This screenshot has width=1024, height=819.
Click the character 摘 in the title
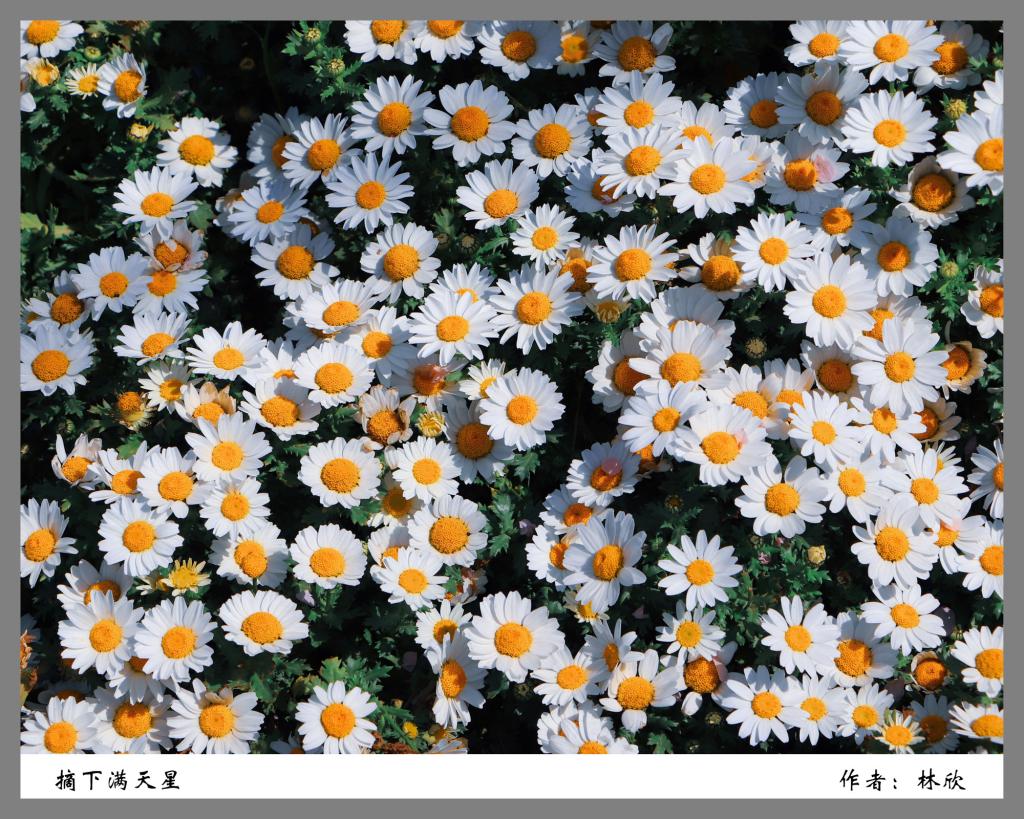[x=66, y=781]
